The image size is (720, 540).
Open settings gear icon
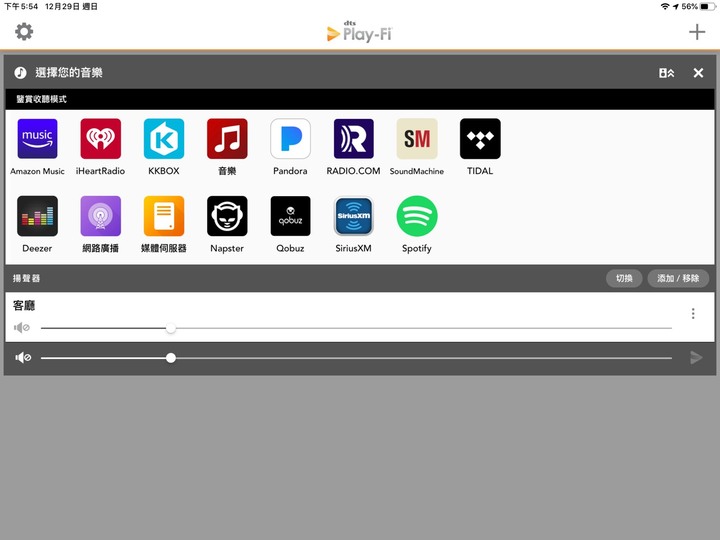[x=24, y=32]
